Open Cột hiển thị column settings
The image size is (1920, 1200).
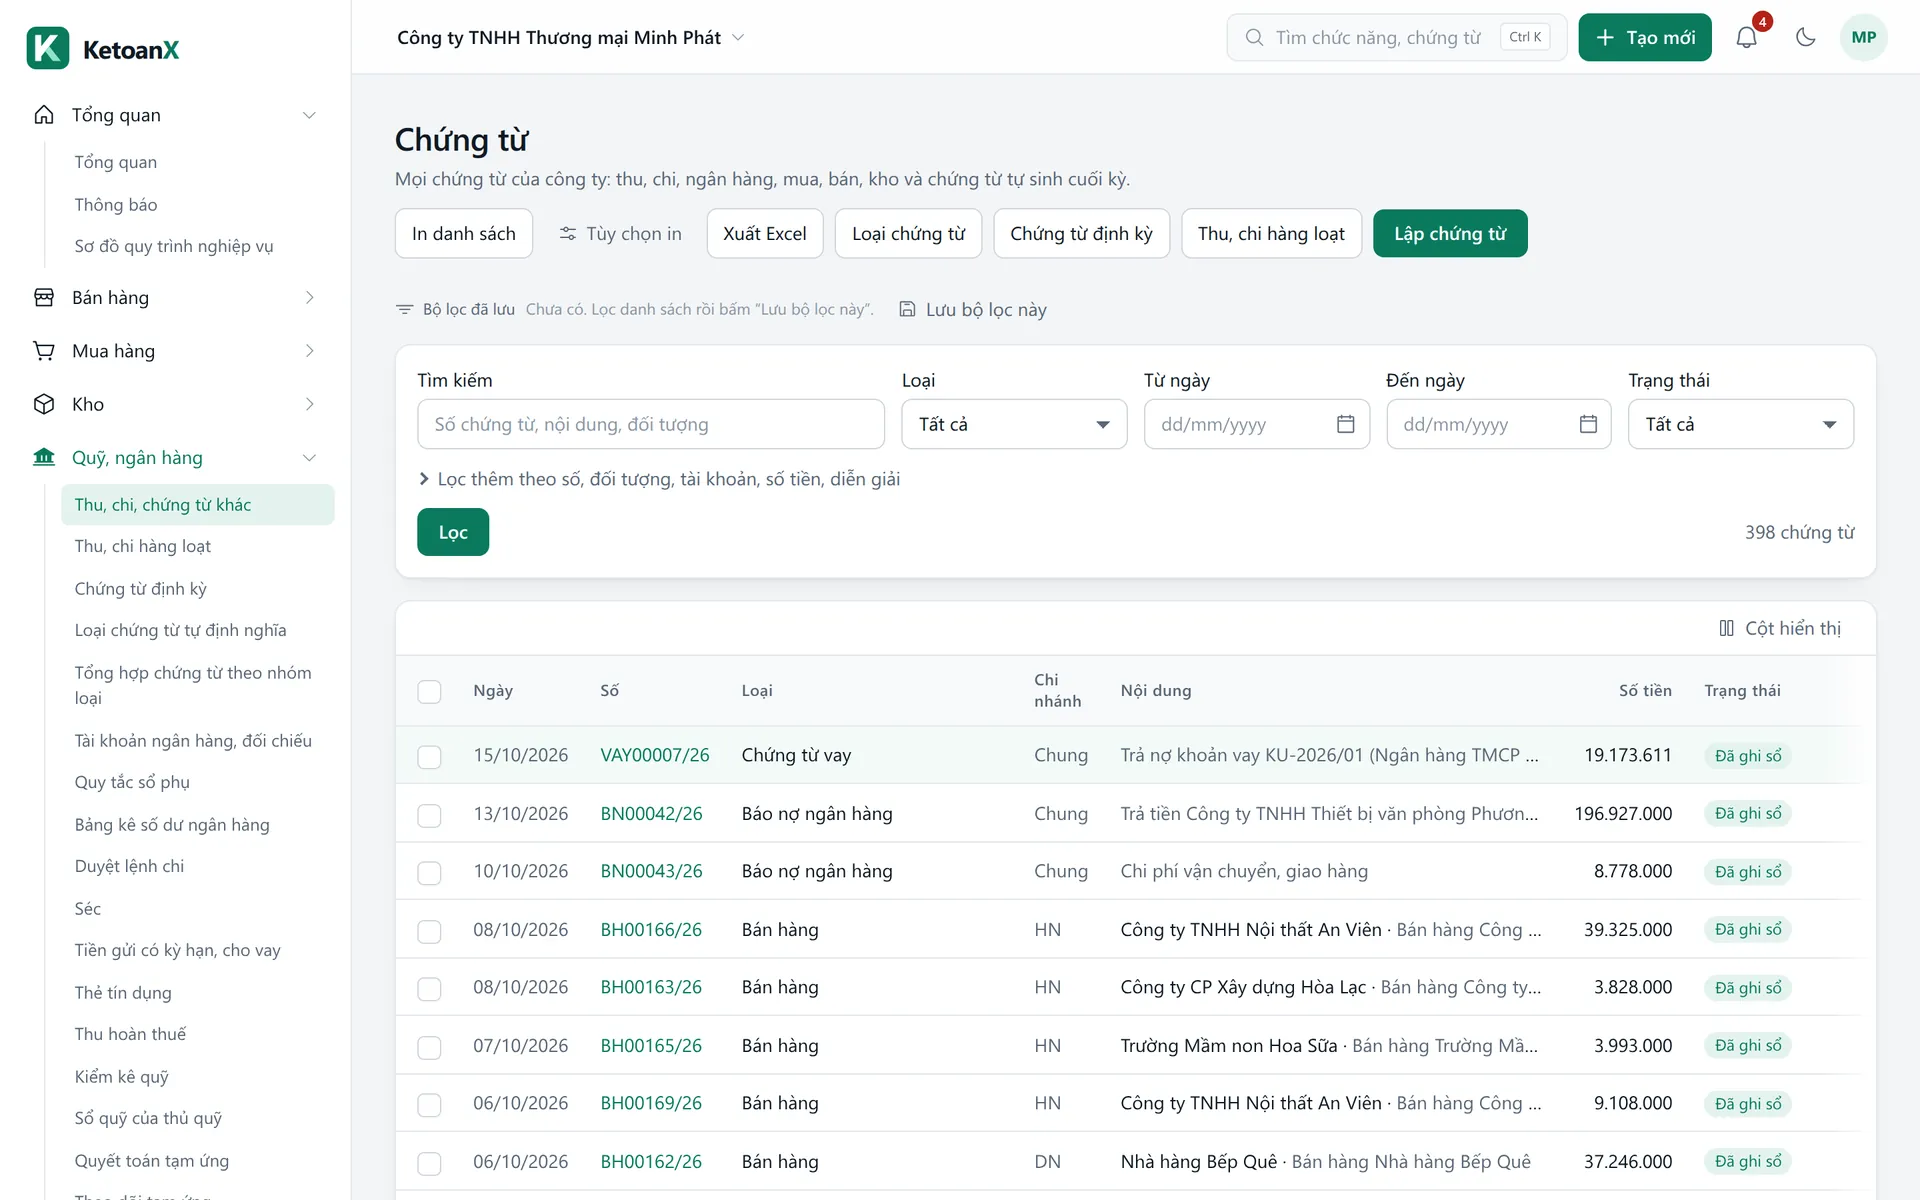(1780, 628)
